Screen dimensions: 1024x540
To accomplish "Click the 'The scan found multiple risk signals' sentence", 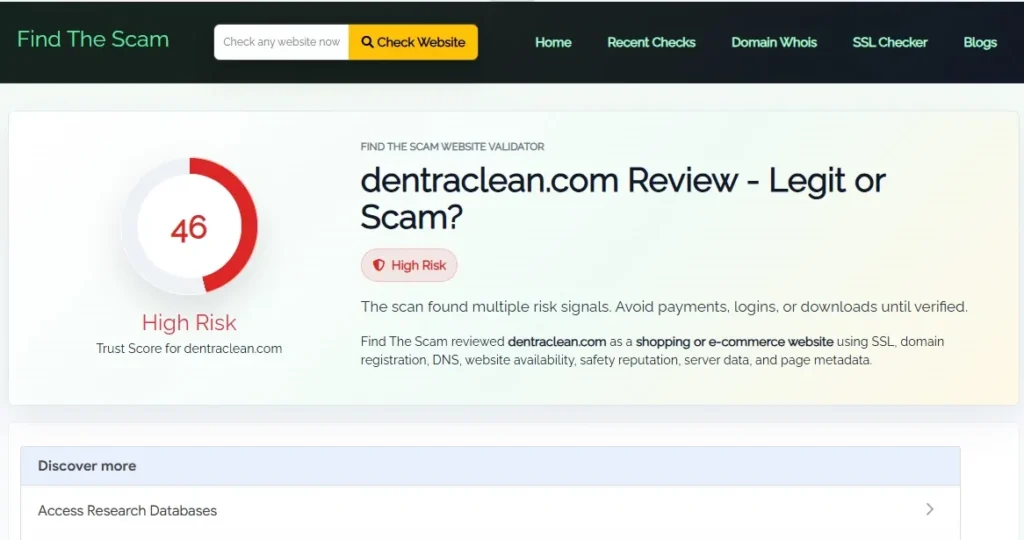I will click(x=664, y=307).
